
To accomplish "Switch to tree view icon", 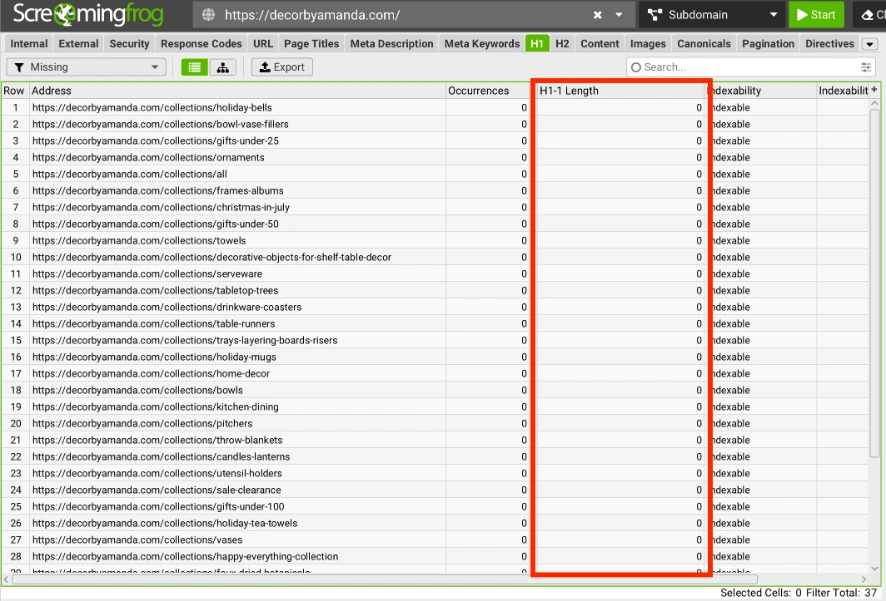I will tap(221, 67).
